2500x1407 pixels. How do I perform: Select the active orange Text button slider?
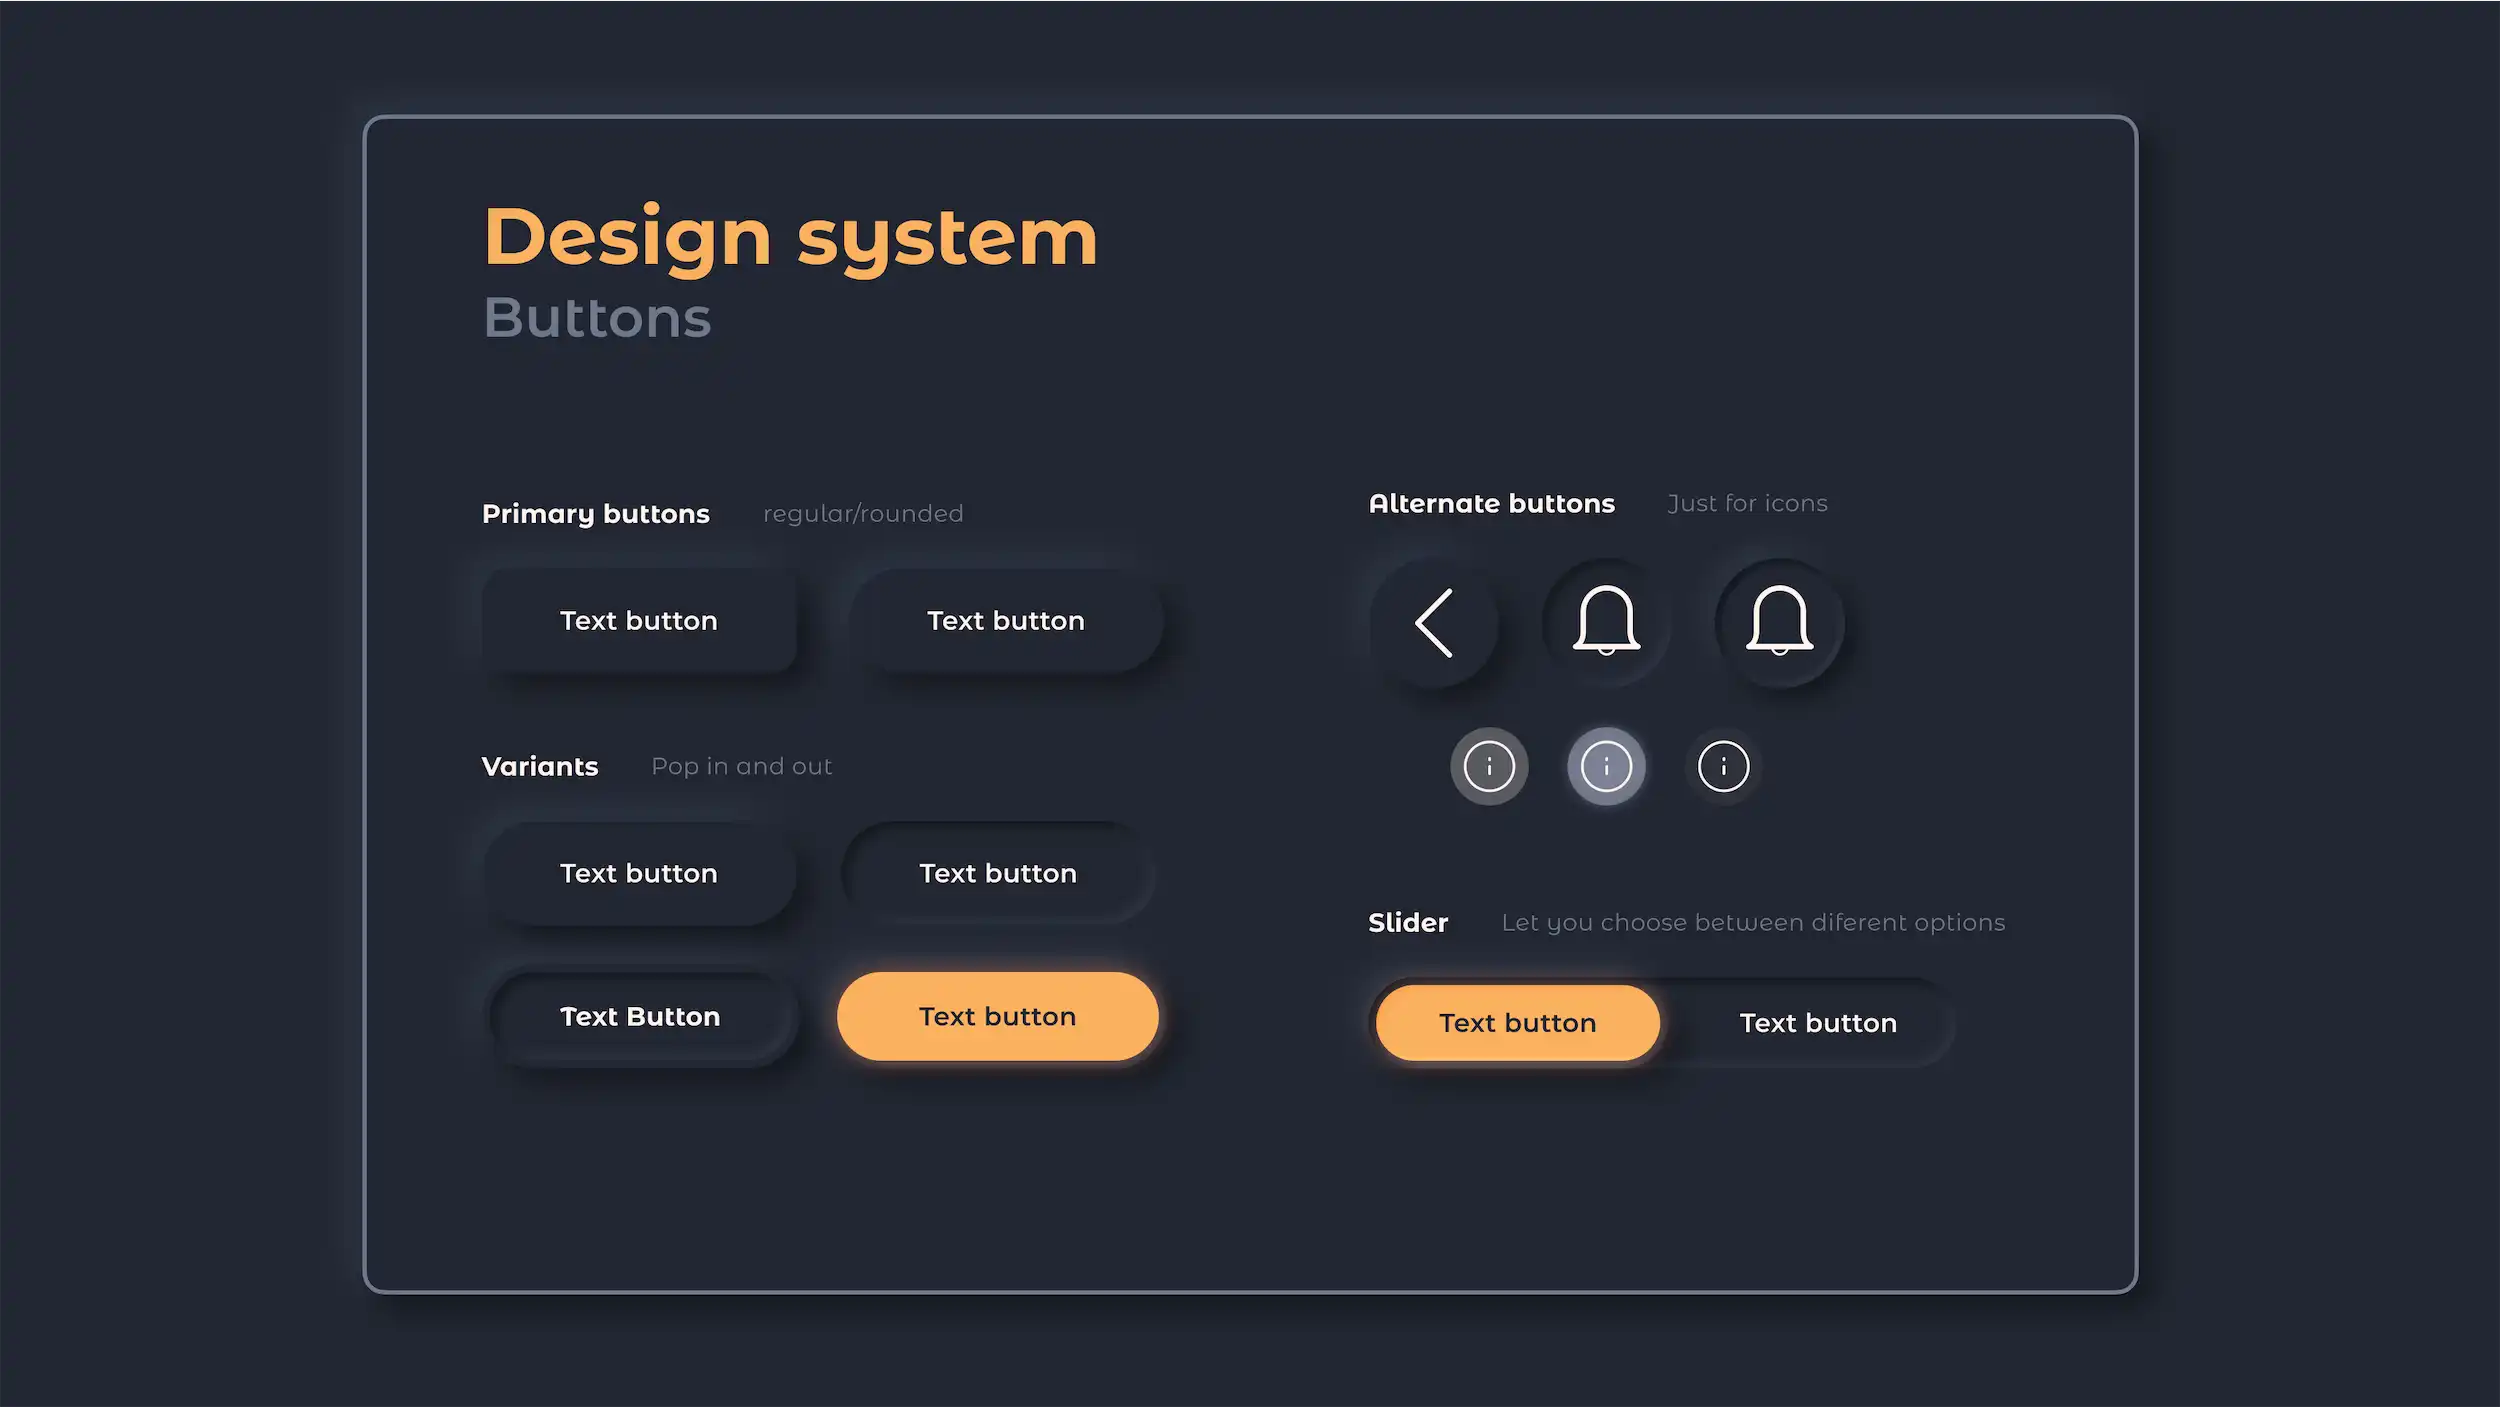pyautogui.click(x=1518, y=1022)
